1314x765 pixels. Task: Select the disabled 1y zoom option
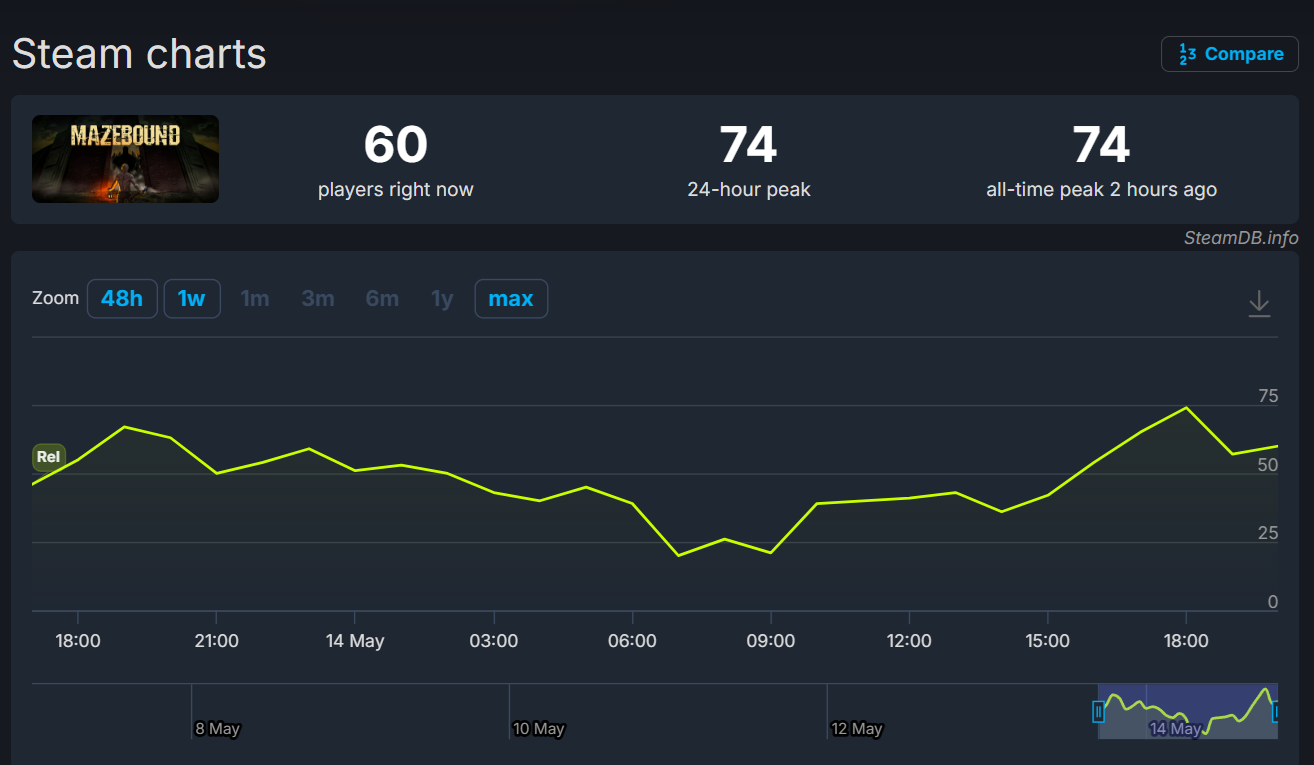[x=442, y=298]
